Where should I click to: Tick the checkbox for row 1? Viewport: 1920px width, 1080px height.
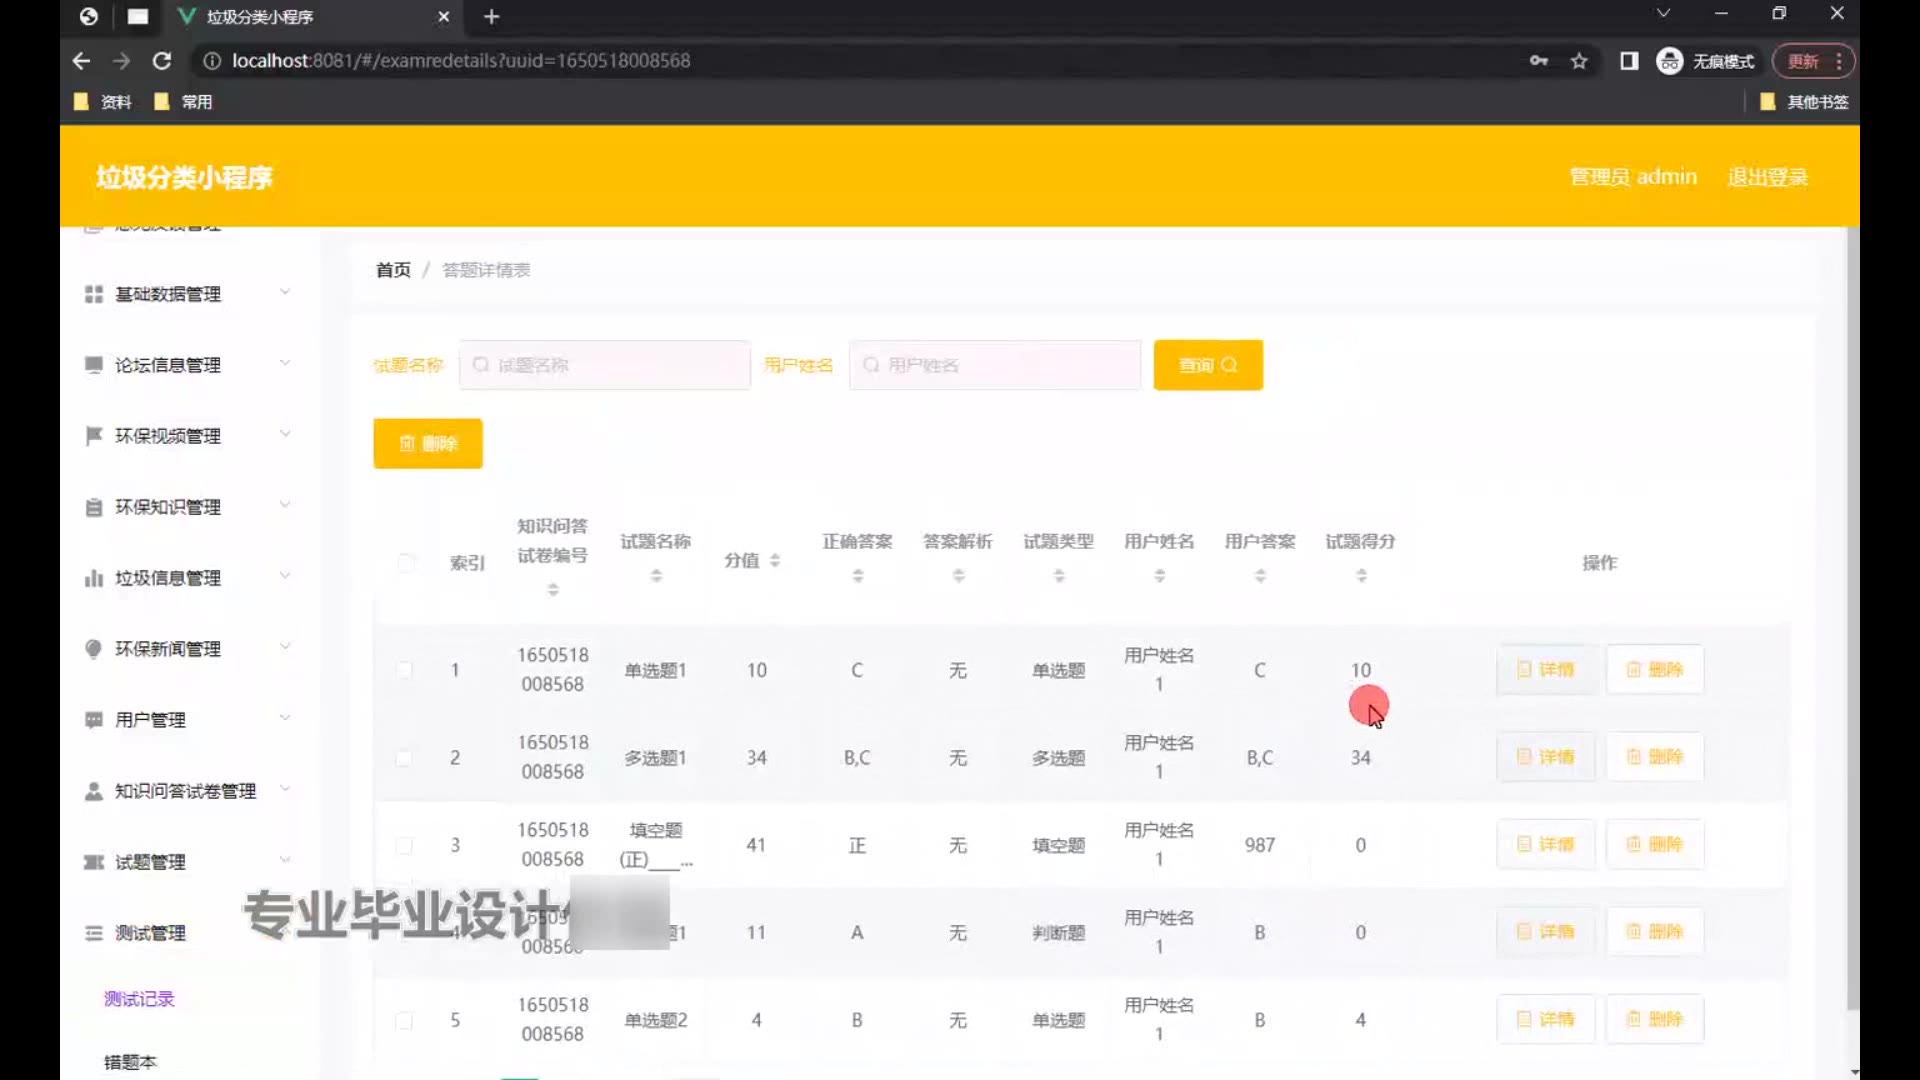coord(404,670)
